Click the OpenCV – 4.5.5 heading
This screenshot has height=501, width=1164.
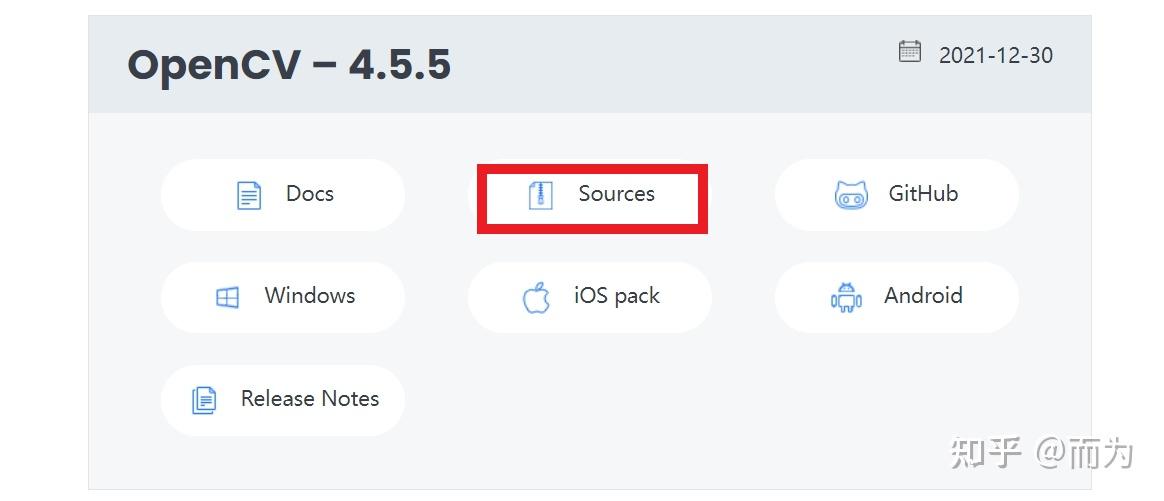289,66
